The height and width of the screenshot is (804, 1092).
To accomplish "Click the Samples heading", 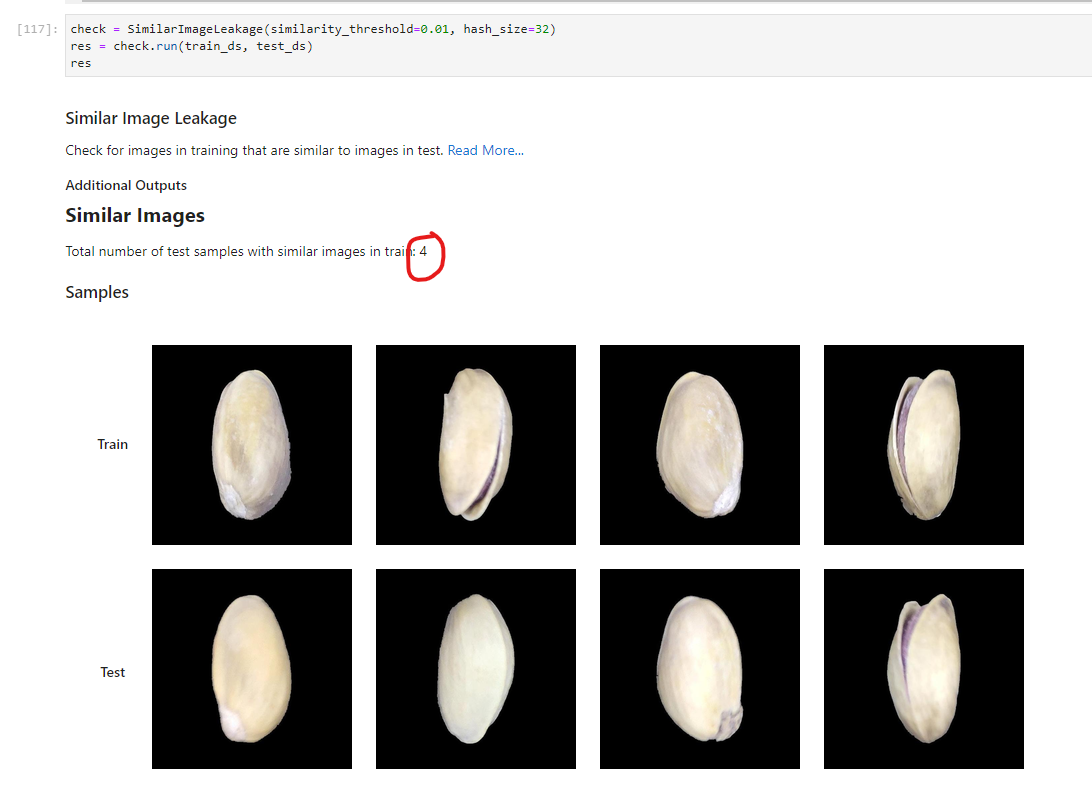I will tap(97, 292).
